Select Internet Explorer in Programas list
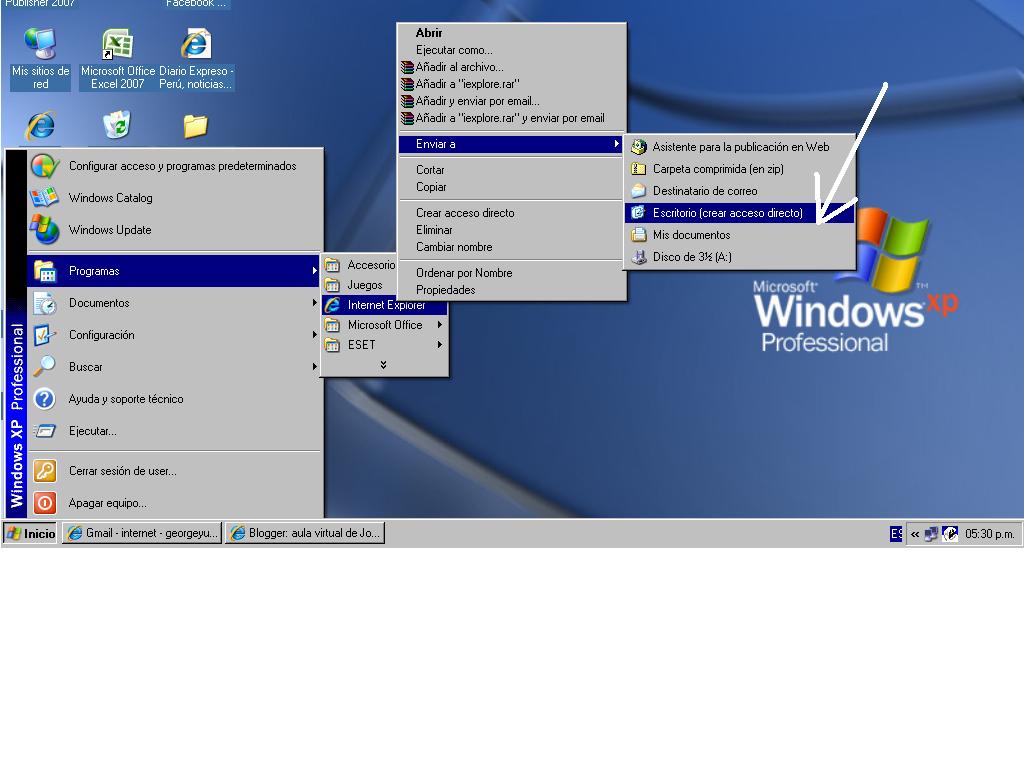 [x=385, y=305]
